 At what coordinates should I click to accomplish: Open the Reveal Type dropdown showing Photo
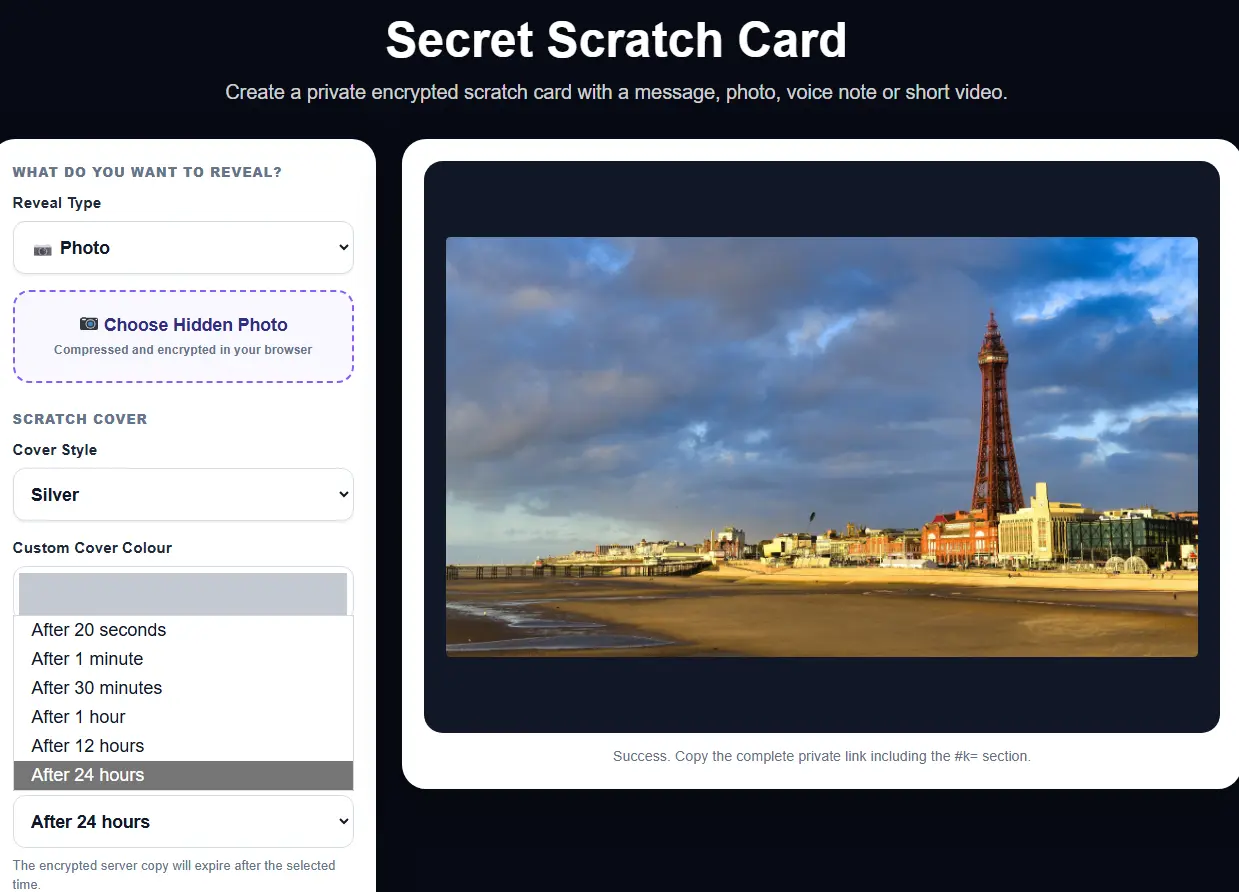coord(183,247)
